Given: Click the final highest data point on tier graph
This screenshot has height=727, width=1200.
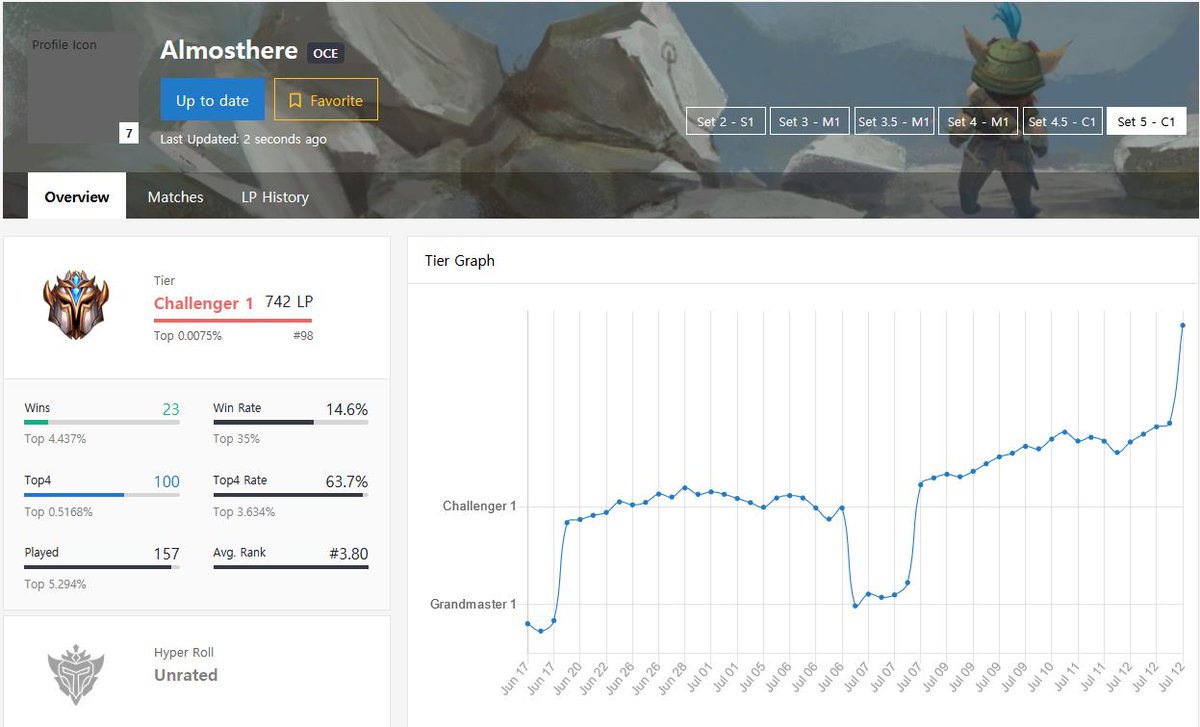Looking at the screenshot, I should 1183,325.
